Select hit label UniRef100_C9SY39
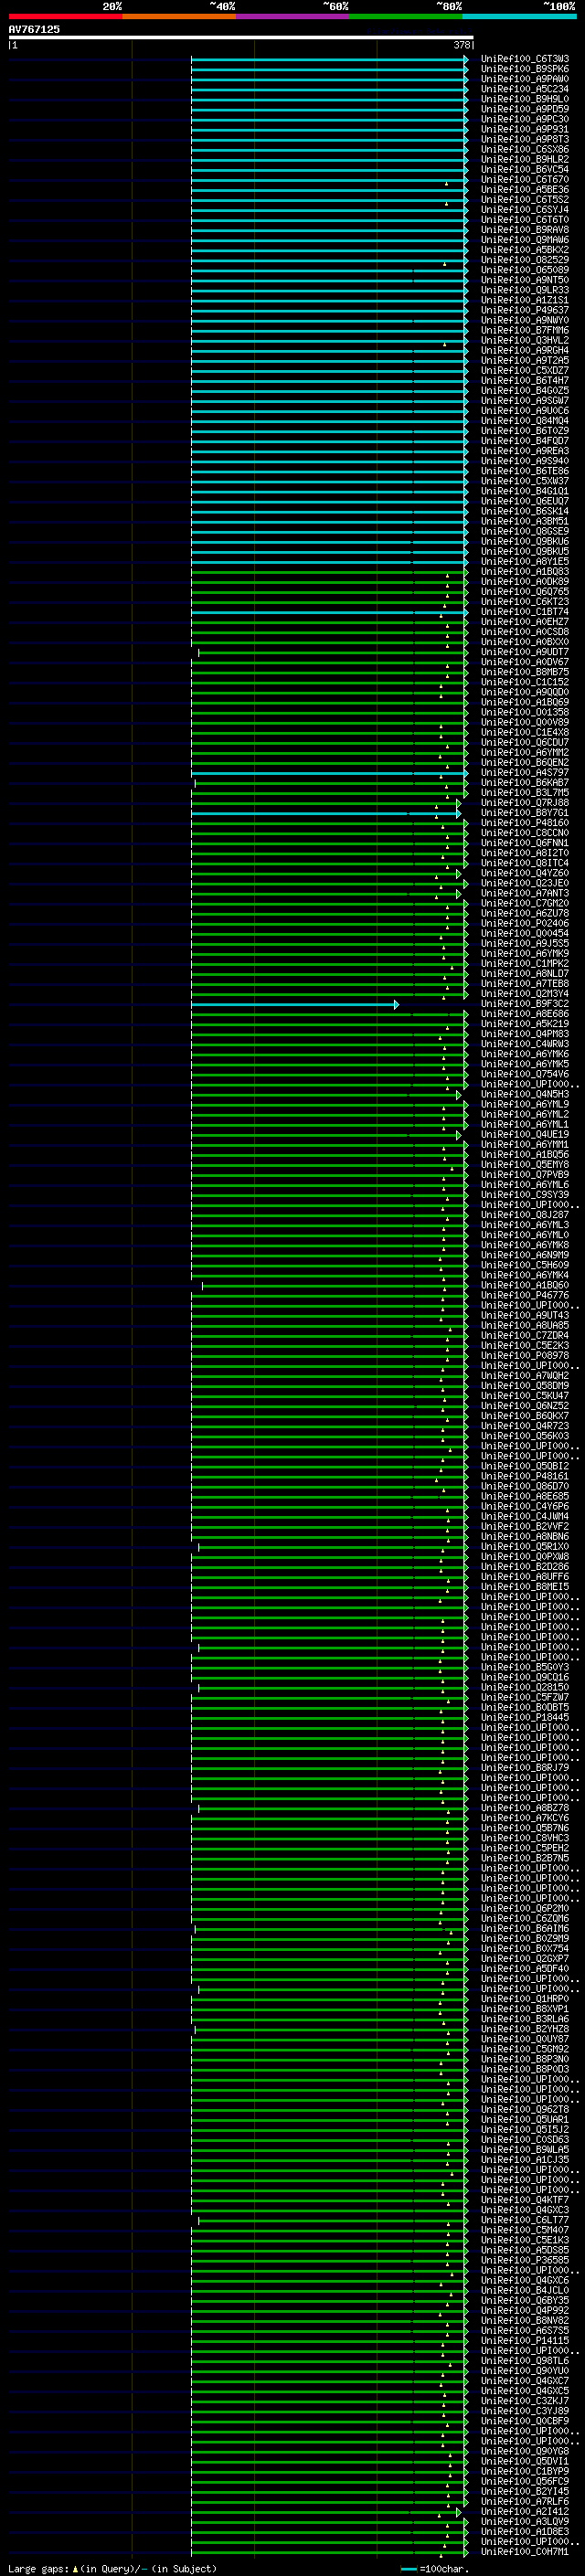The width and height of the screenshot is (585, 2576). (x=525, y=1195)
